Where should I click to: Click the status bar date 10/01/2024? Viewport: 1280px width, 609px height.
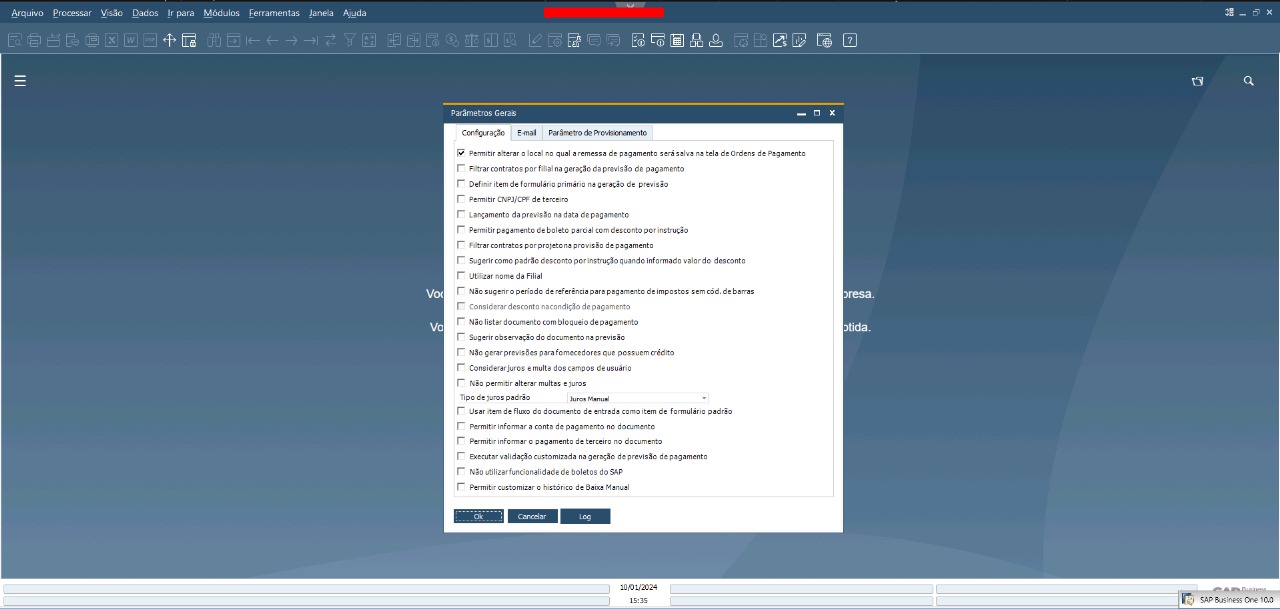(x=638, y=588)
